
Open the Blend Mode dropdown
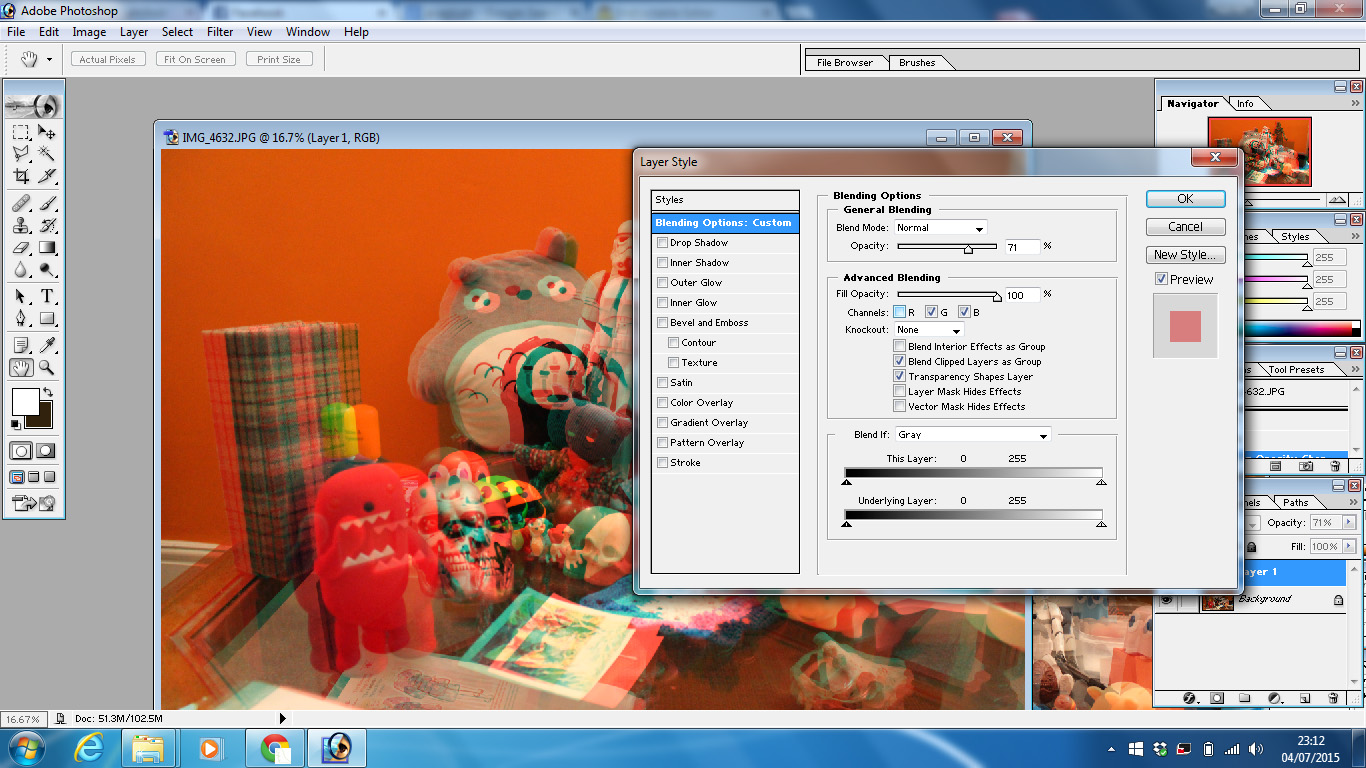[940, 228]
